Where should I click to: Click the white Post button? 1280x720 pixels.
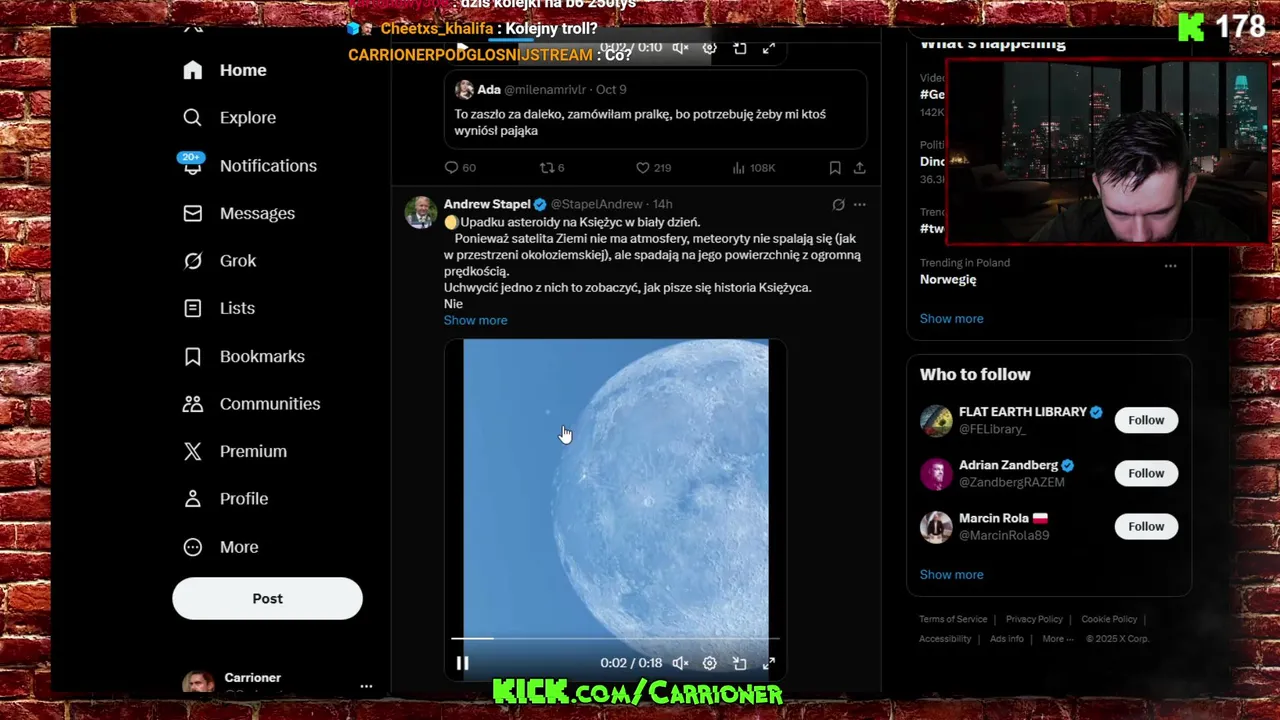pos(267,598)
